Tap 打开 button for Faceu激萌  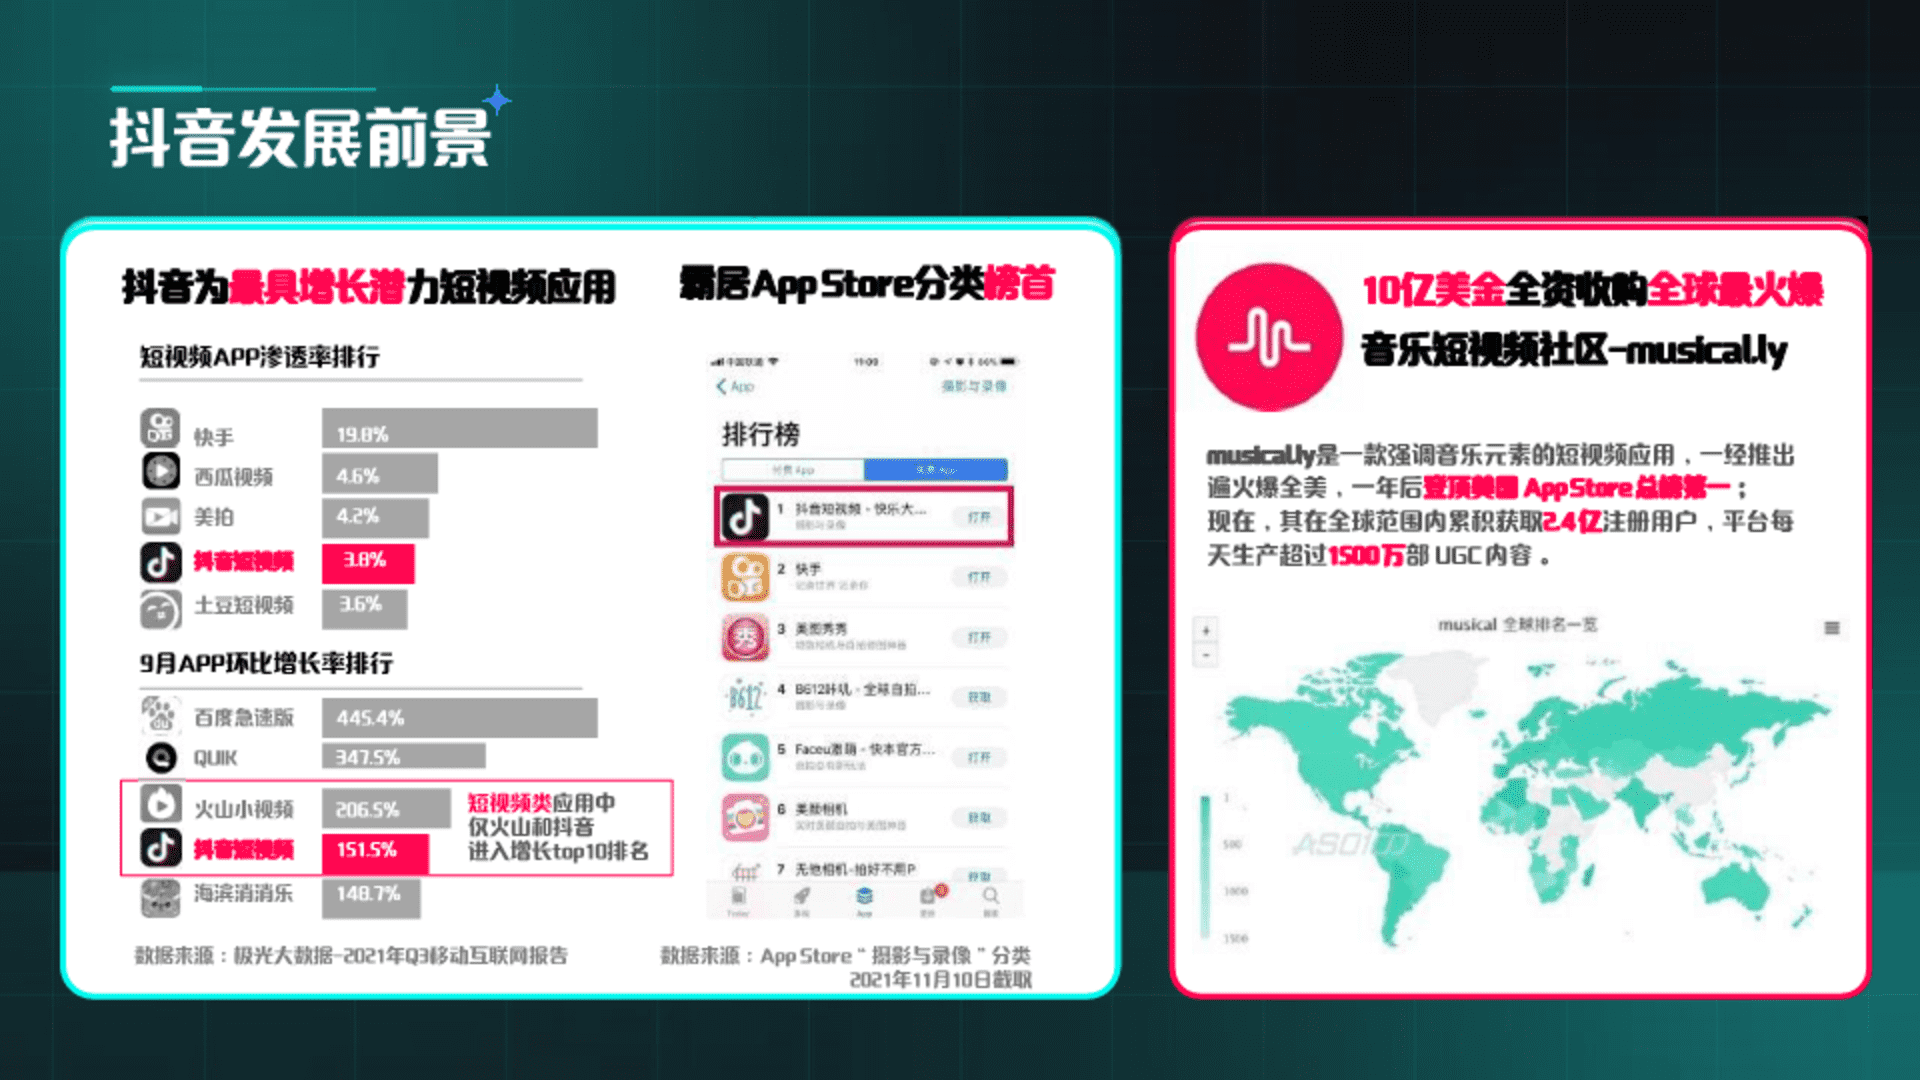point(979,757)
